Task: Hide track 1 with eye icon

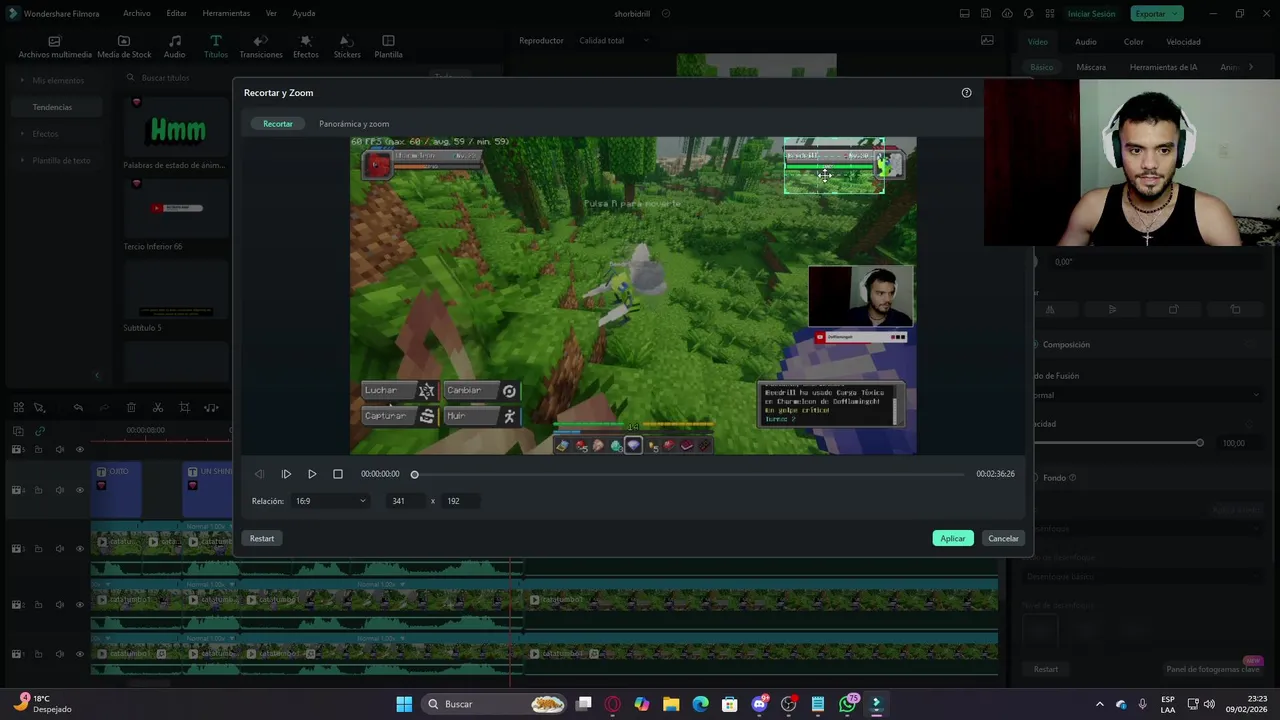Action: tap(80, 654)
